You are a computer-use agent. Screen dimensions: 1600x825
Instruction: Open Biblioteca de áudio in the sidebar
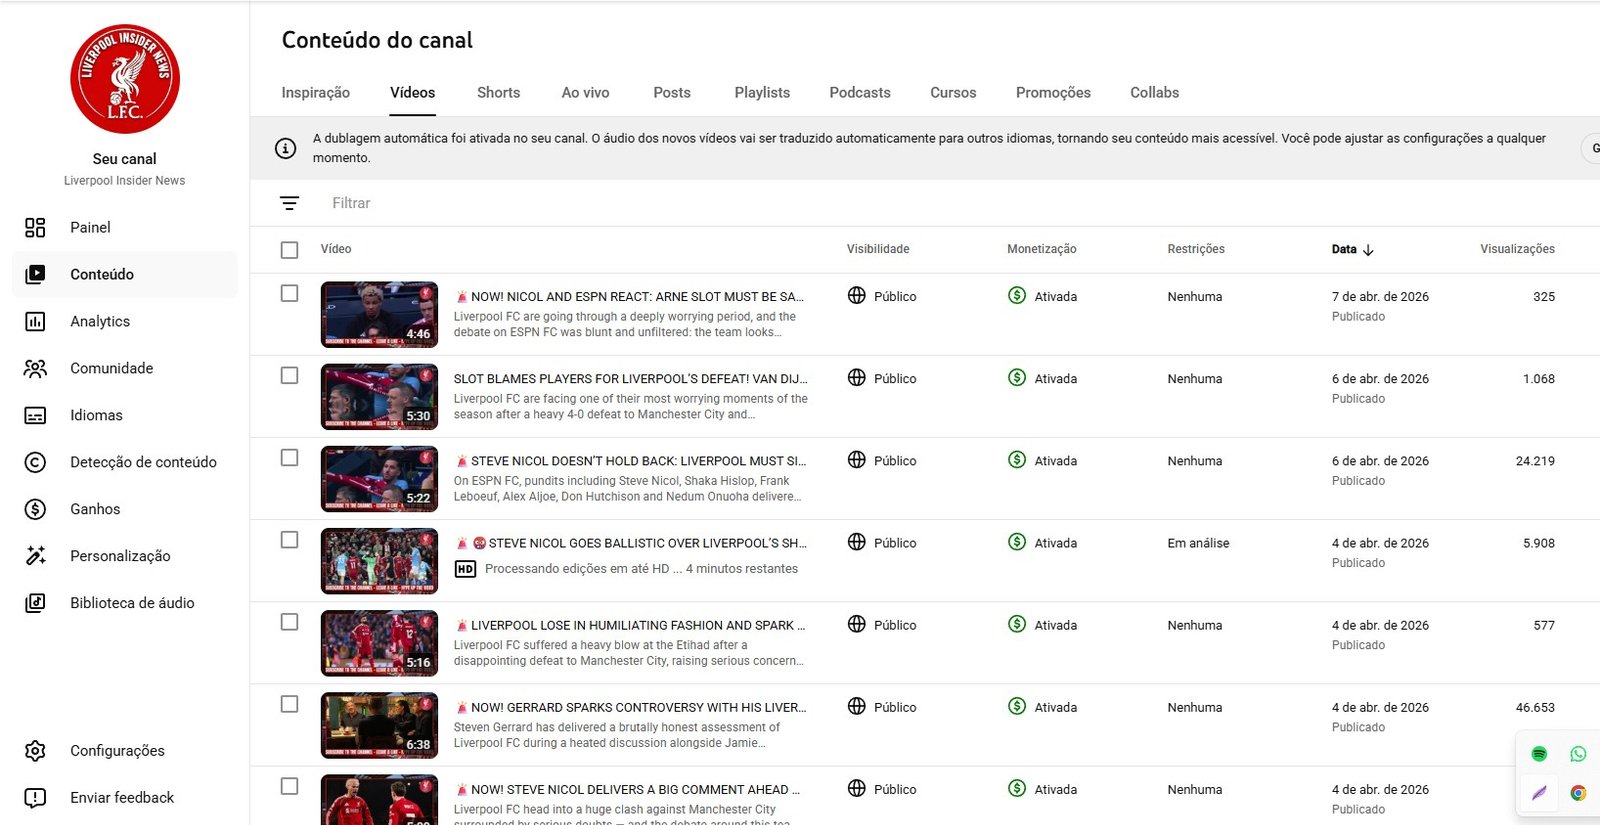[x=124, y=604]
